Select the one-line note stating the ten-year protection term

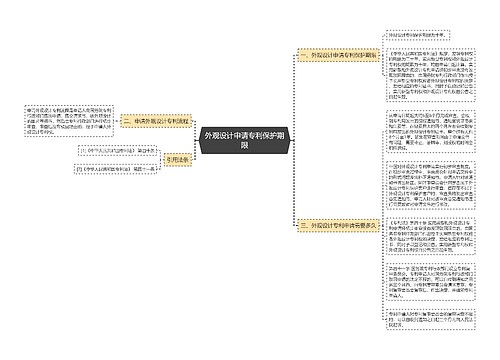point(418,35)
